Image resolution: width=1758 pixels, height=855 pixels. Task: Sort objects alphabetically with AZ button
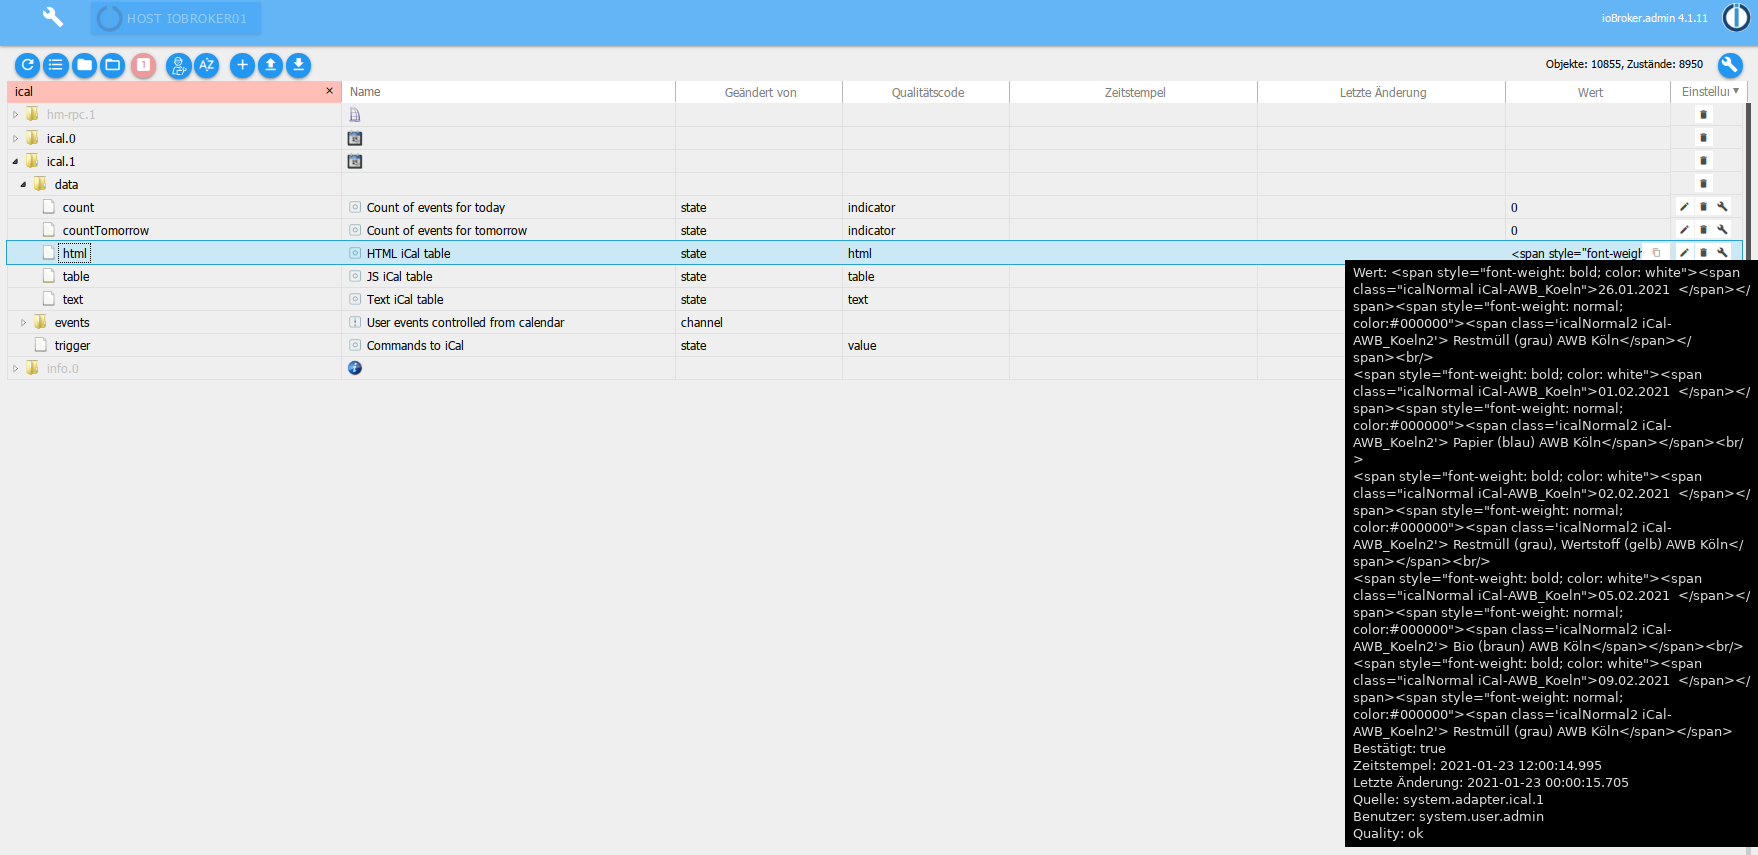tap(207, 65)
